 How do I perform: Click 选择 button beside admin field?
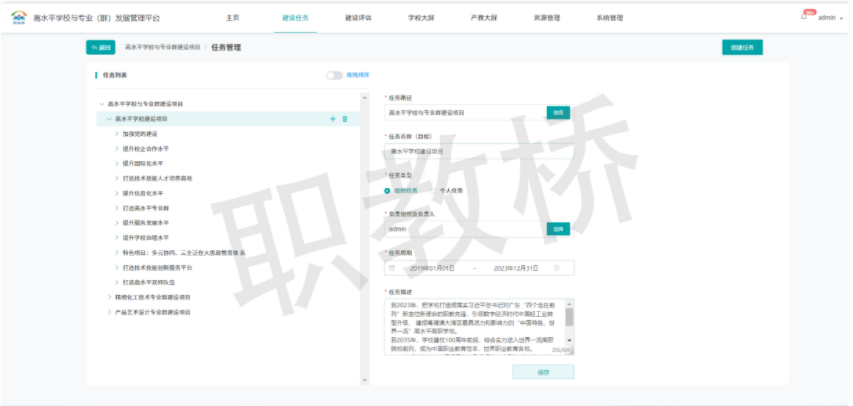[558, 229]
